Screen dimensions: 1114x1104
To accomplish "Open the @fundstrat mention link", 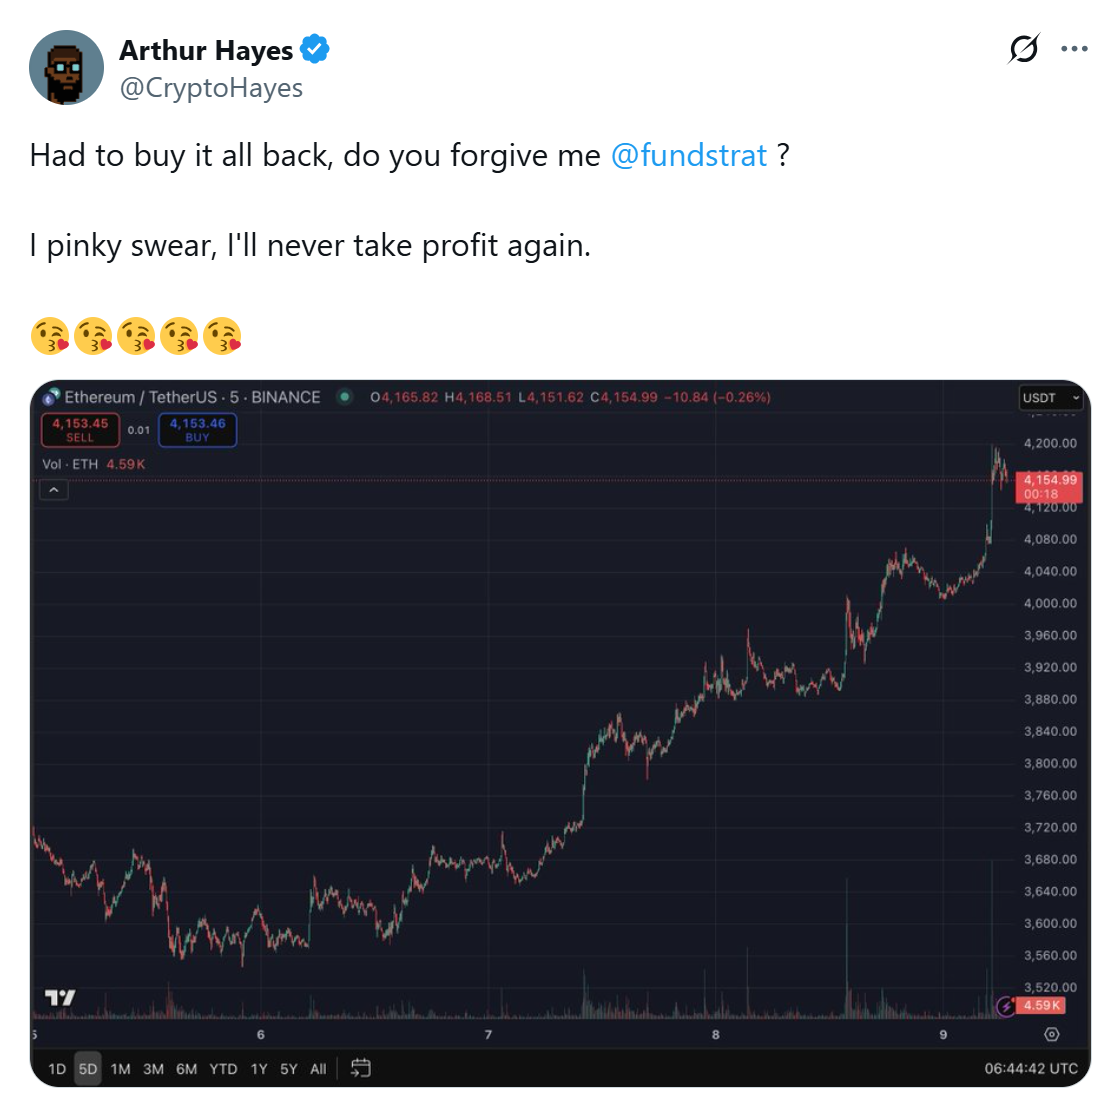I will coord(689,155).
